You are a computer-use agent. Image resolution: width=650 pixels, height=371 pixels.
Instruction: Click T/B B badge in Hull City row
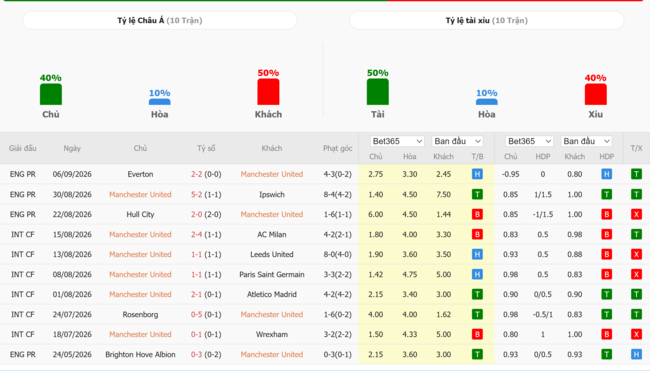[477, 214]
